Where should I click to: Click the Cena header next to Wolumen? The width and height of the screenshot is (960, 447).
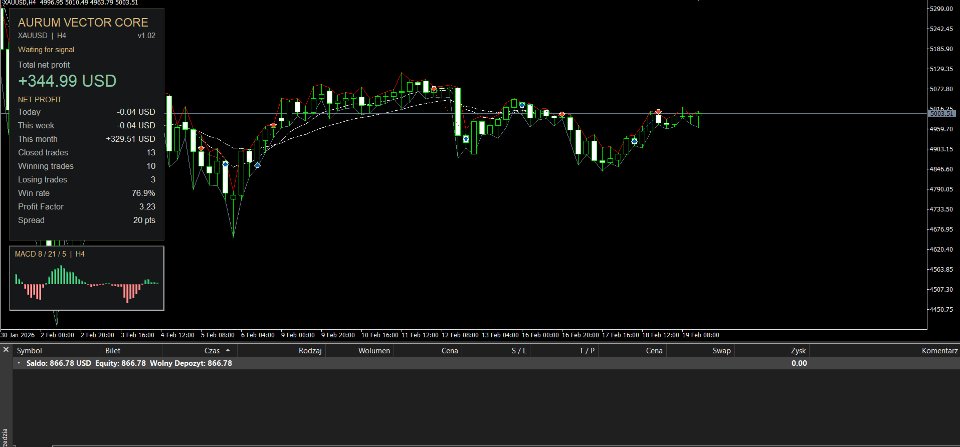click(449, 351)
